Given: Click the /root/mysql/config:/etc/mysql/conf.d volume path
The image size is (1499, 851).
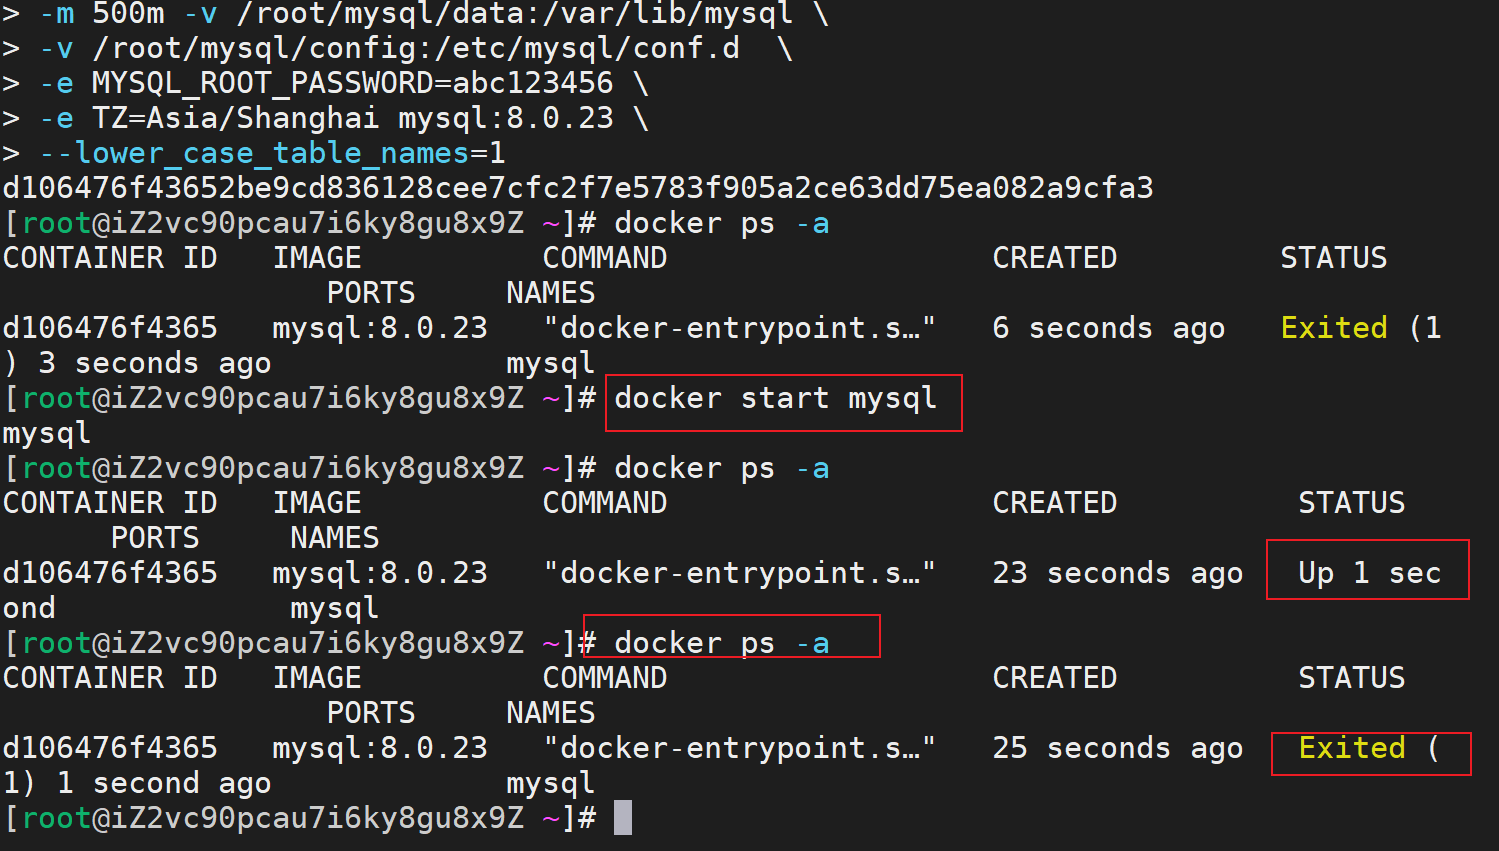Looking at the screenshot, I should (x=416, y=48).
